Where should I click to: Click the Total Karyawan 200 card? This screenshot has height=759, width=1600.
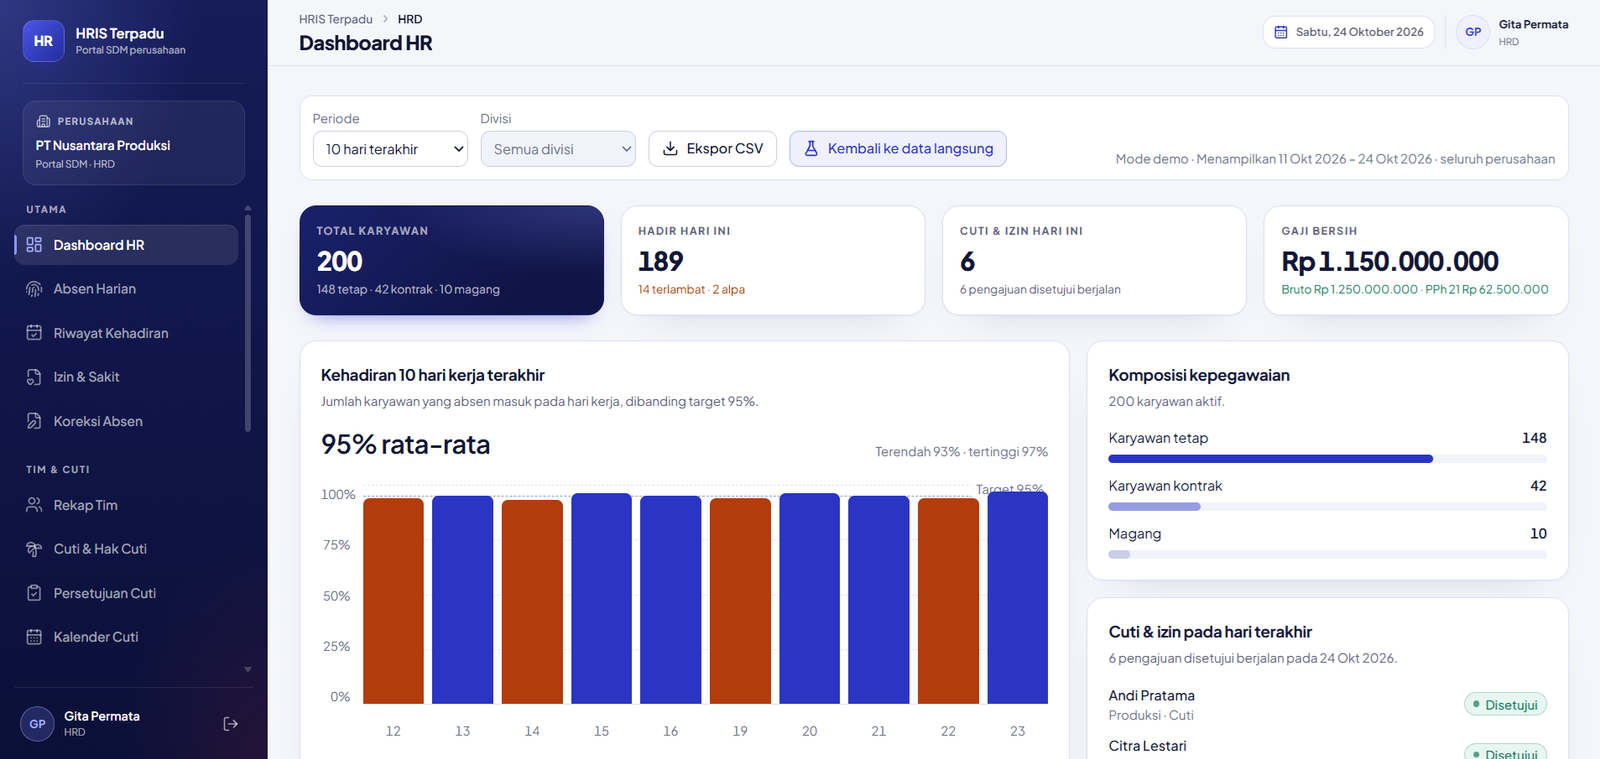click(452, 260)
